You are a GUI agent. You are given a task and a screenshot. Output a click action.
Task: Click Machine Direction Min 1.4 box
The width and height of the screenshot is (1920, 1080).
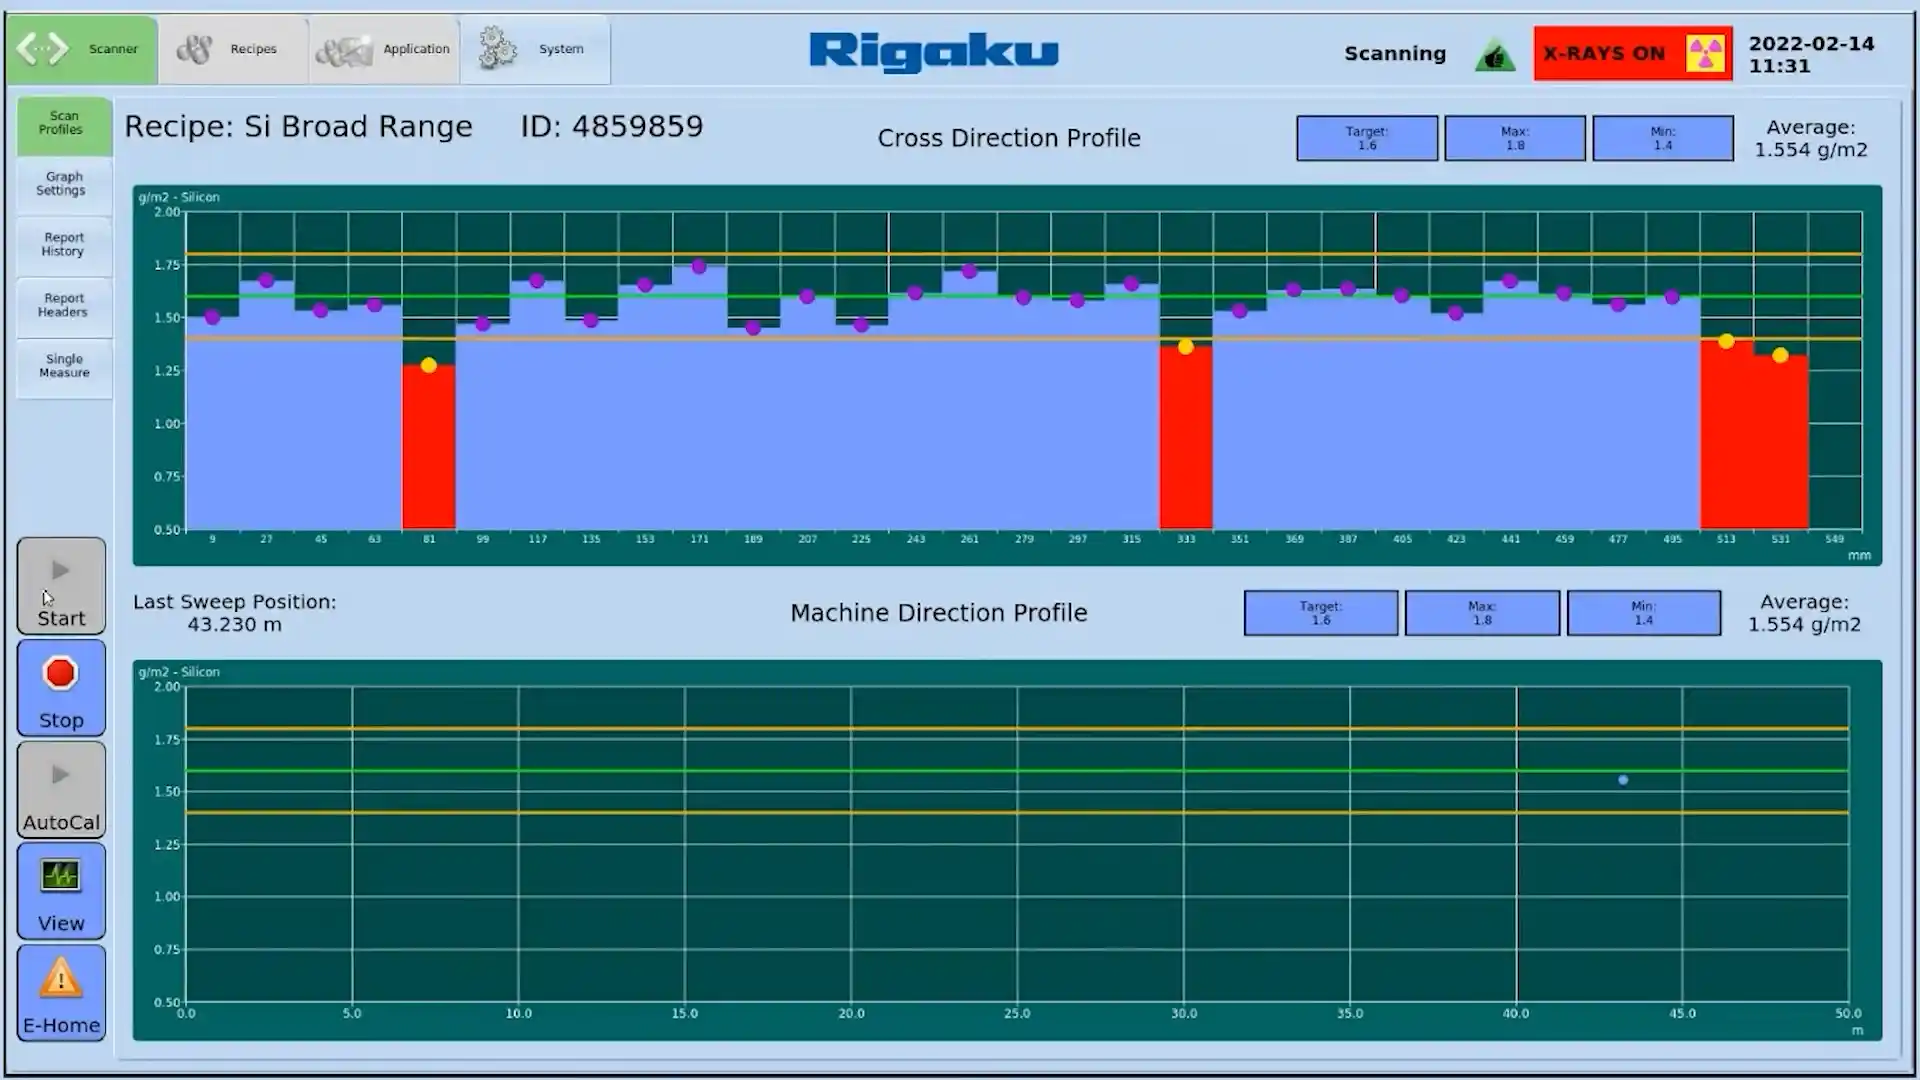point(1643,614)
